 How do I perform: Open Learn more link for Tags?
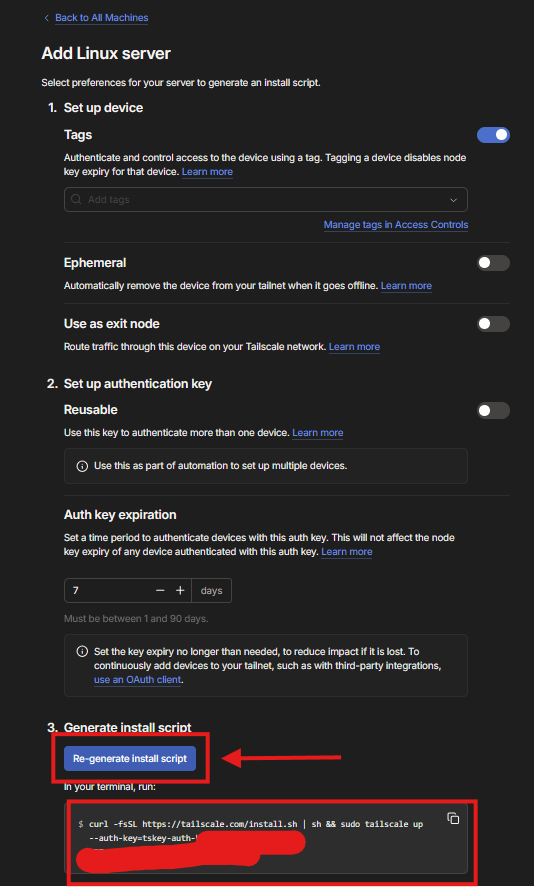(x=207, y=171)
